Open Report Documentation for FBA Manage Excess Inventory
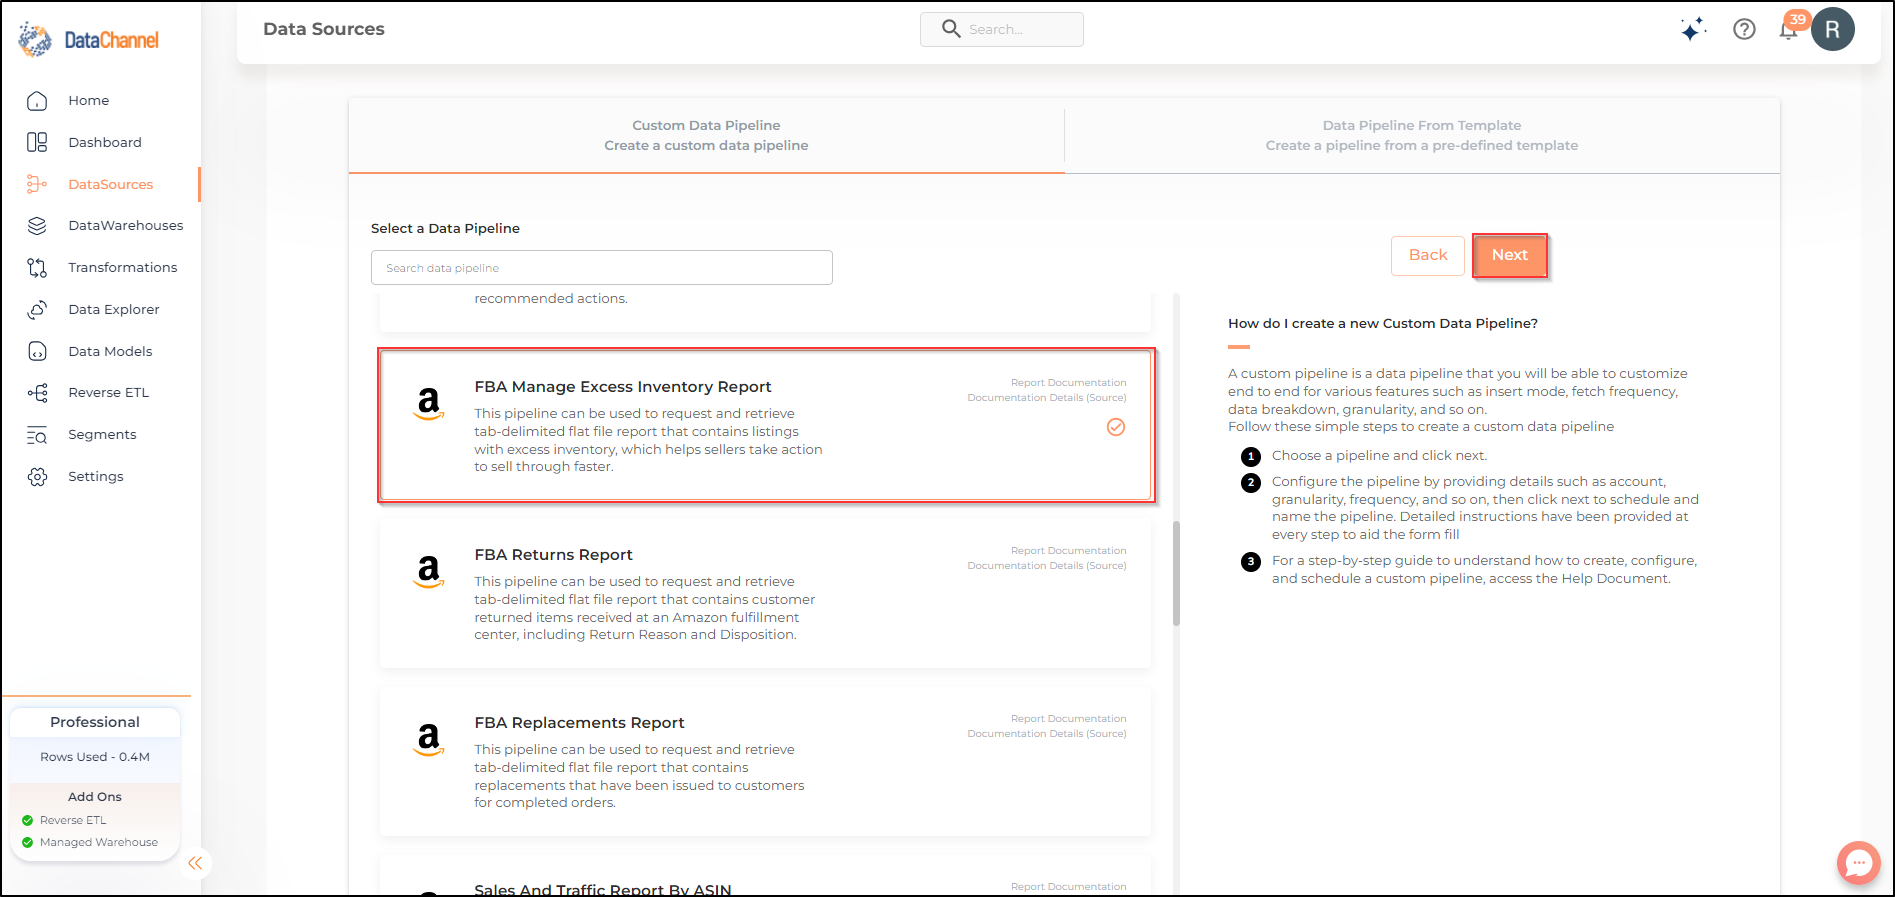This screenshot has height=897, width=1895. [1068, 383]
